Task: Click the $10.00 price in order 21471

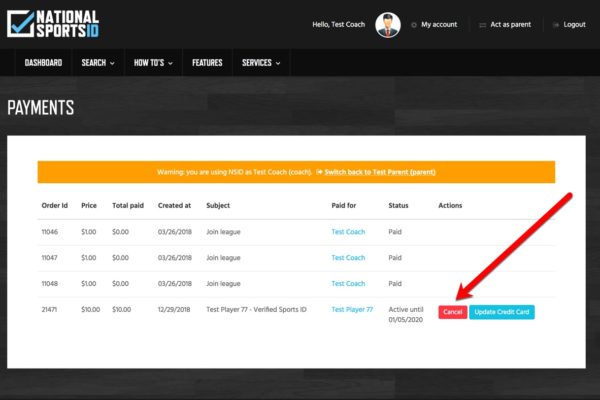Action: click(x=91, y=310)
